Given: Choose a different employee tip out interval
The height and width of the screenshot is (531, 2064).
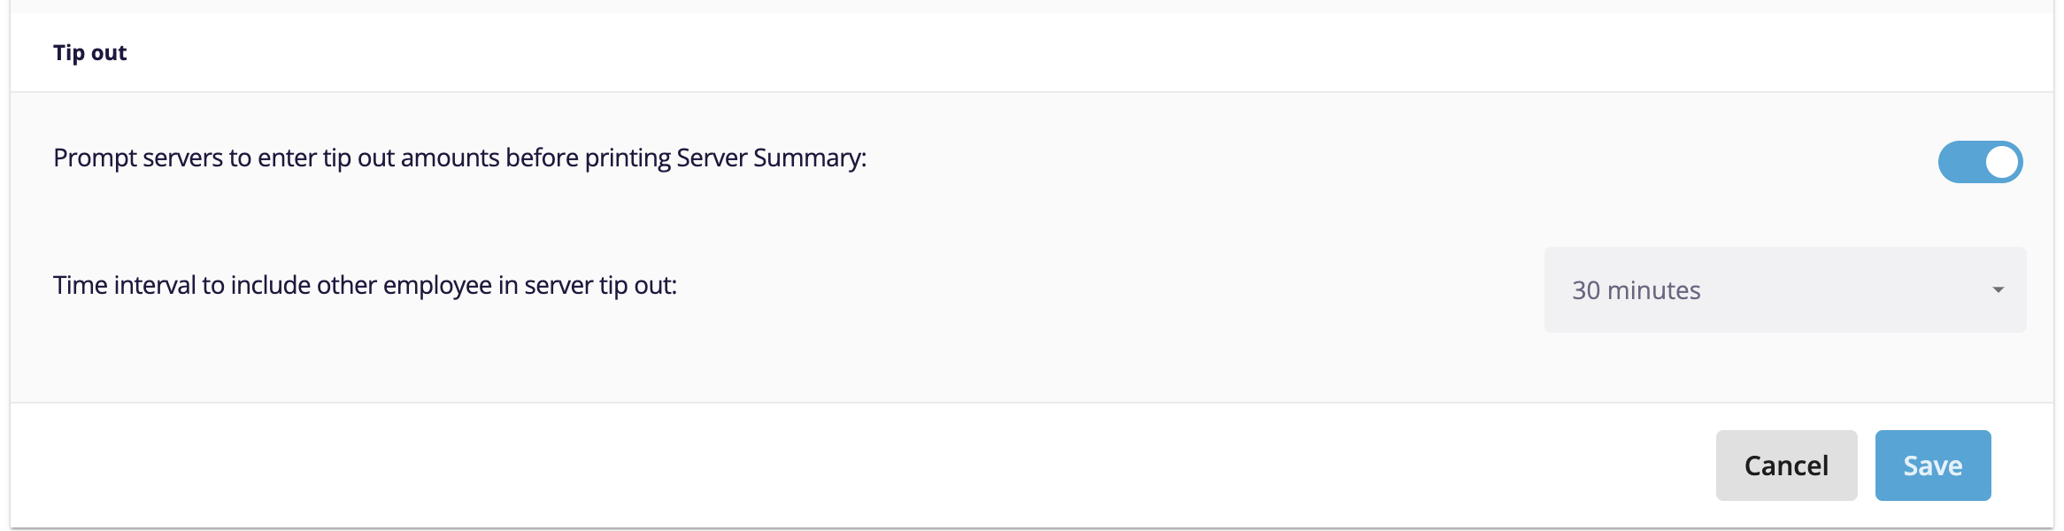Looking at the screenshot, I should tap(1784, 290).
